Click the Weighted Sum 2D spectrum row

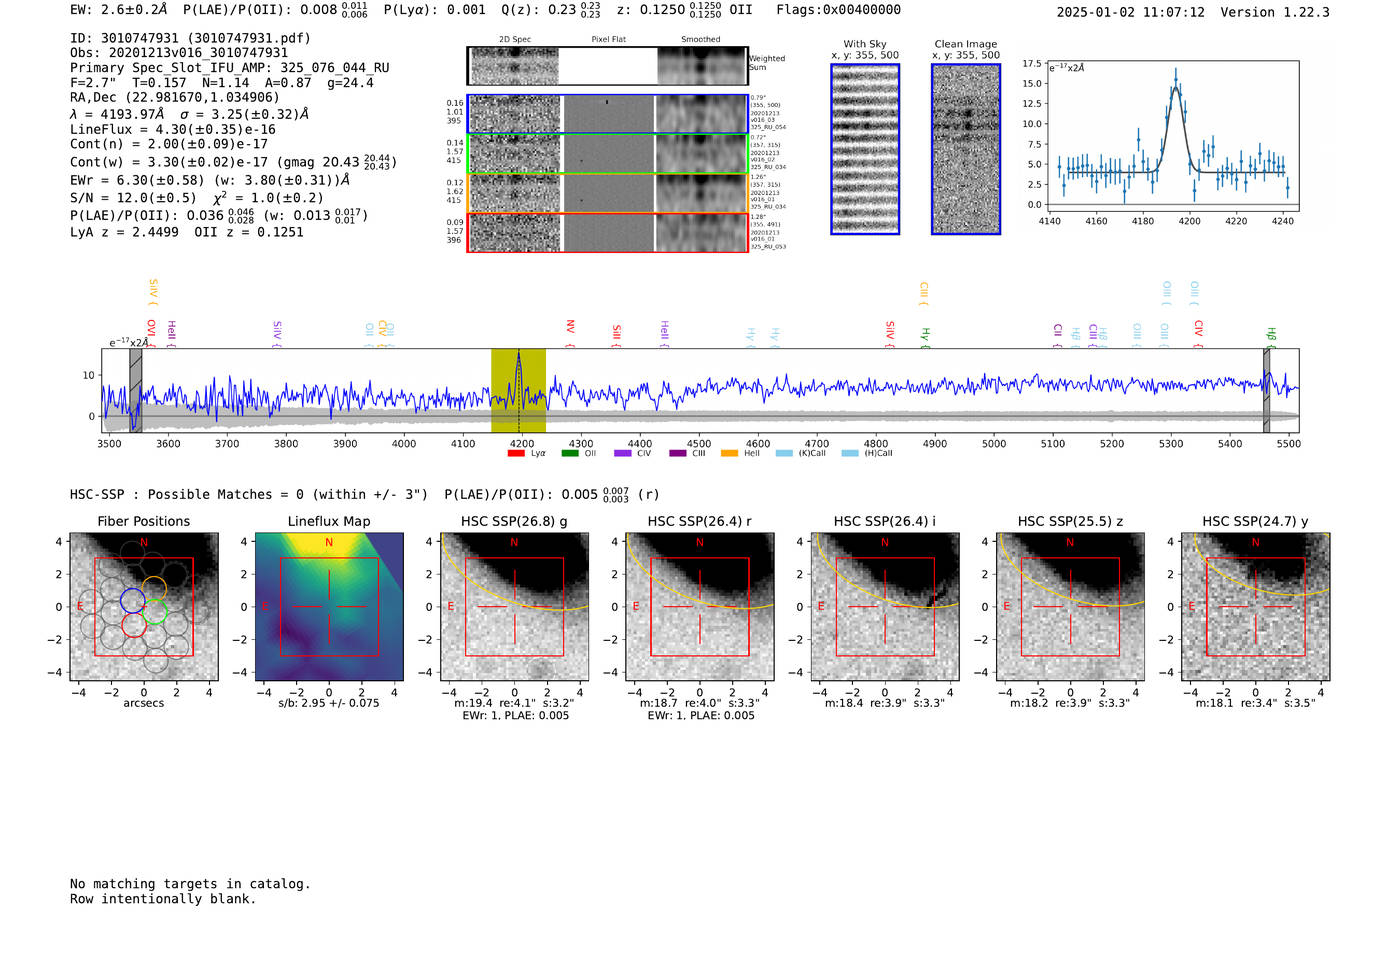(x=607, y=66)
